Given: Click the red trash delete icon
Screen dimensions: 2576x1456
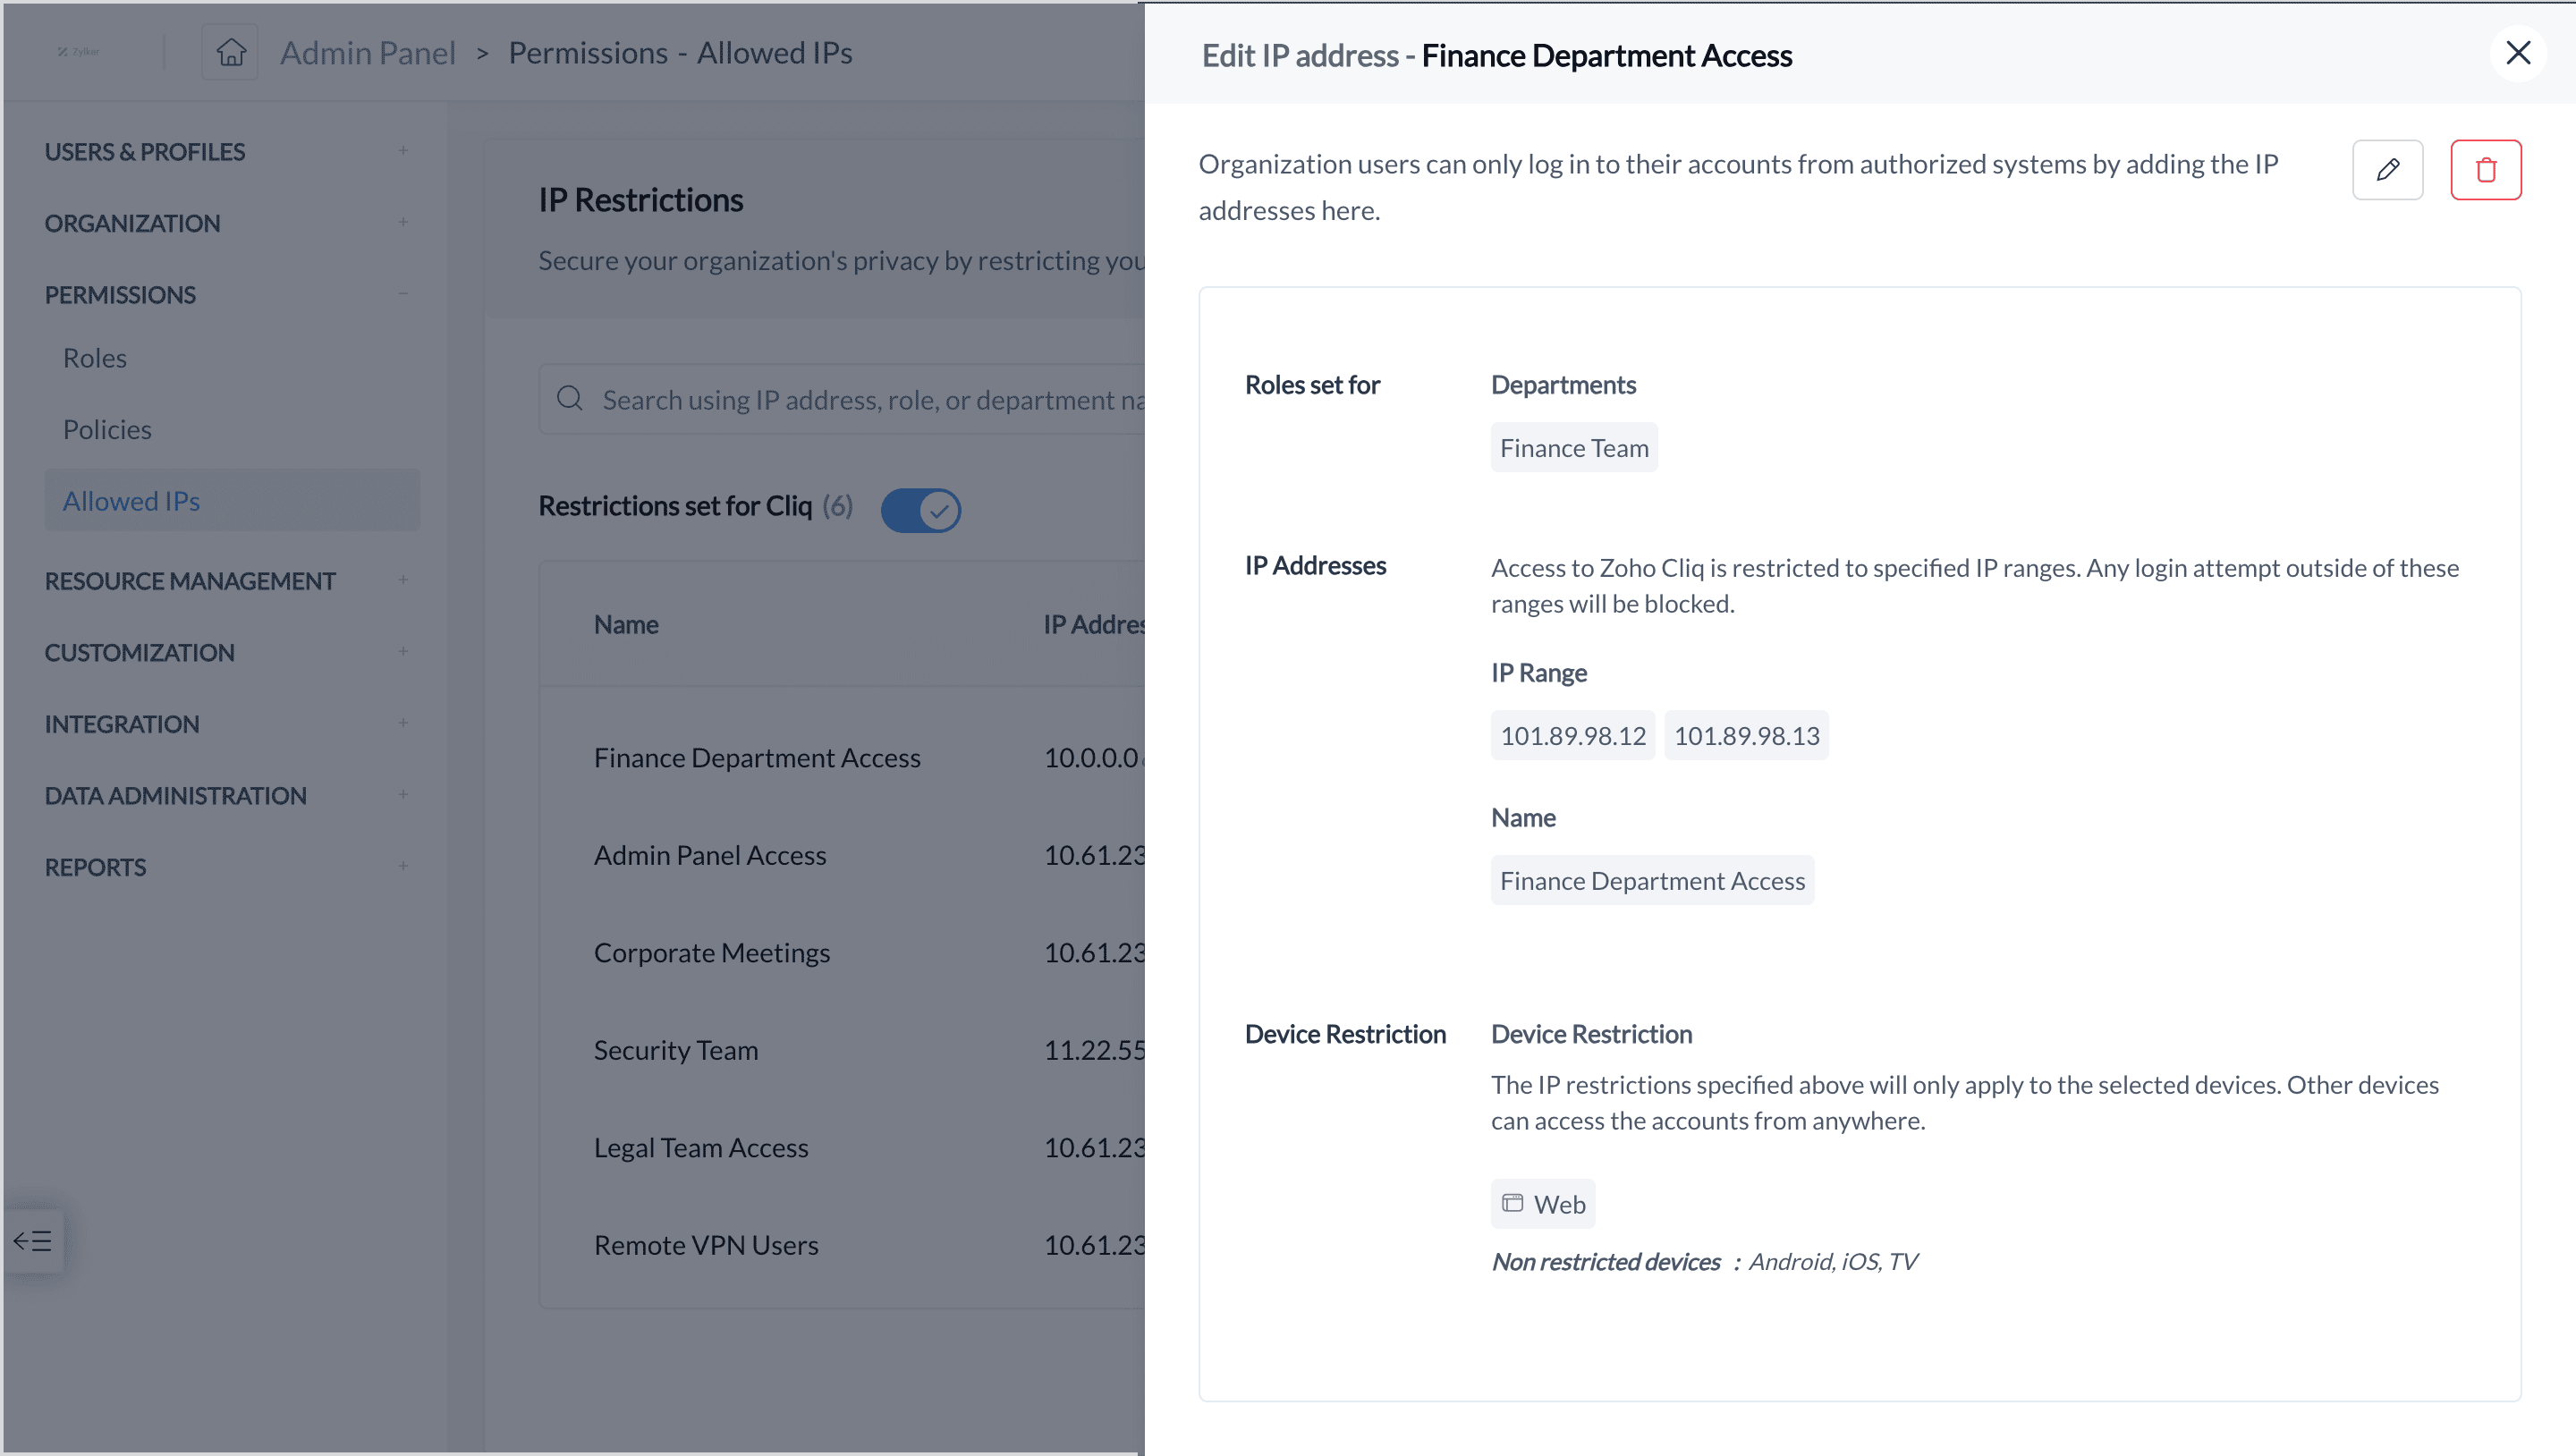Looking at the screenshot, I should (x=2485, y=170).
